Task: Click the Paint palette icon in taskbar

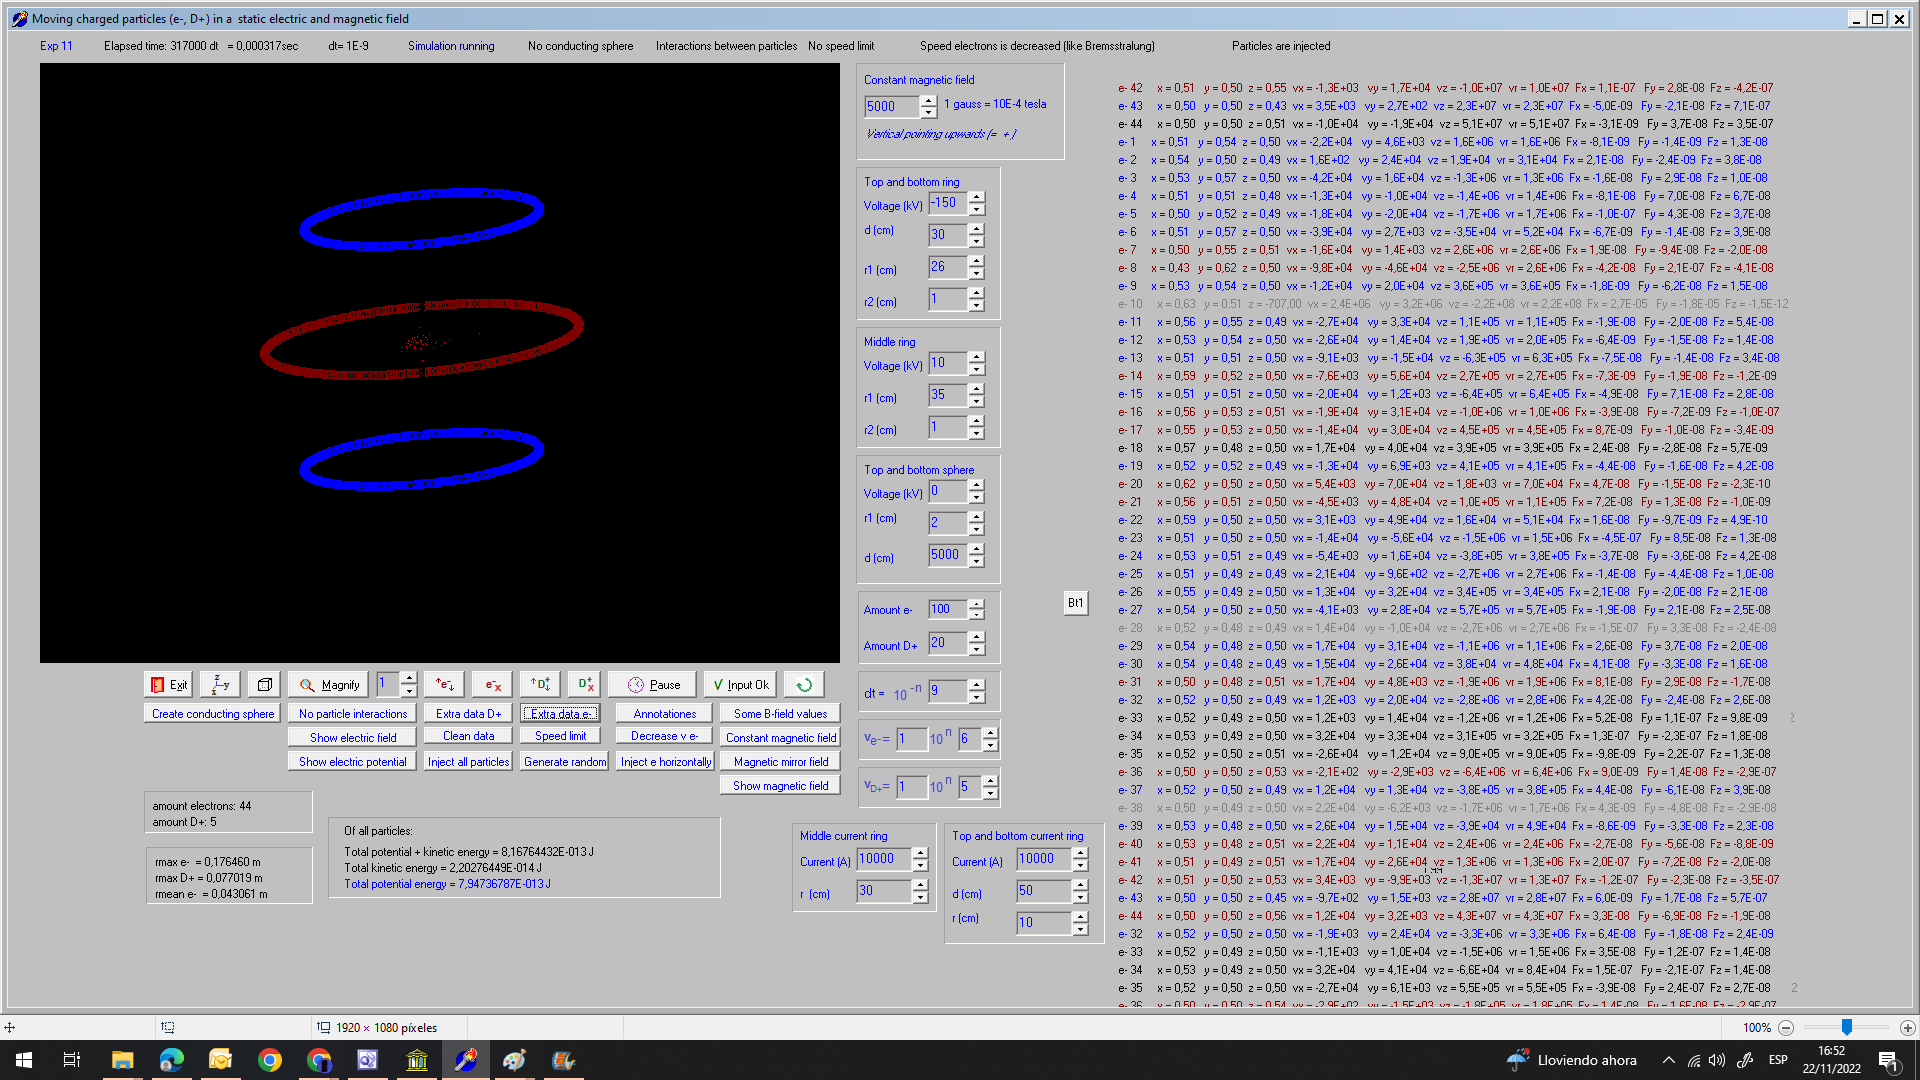Action: coord(514,1060)
